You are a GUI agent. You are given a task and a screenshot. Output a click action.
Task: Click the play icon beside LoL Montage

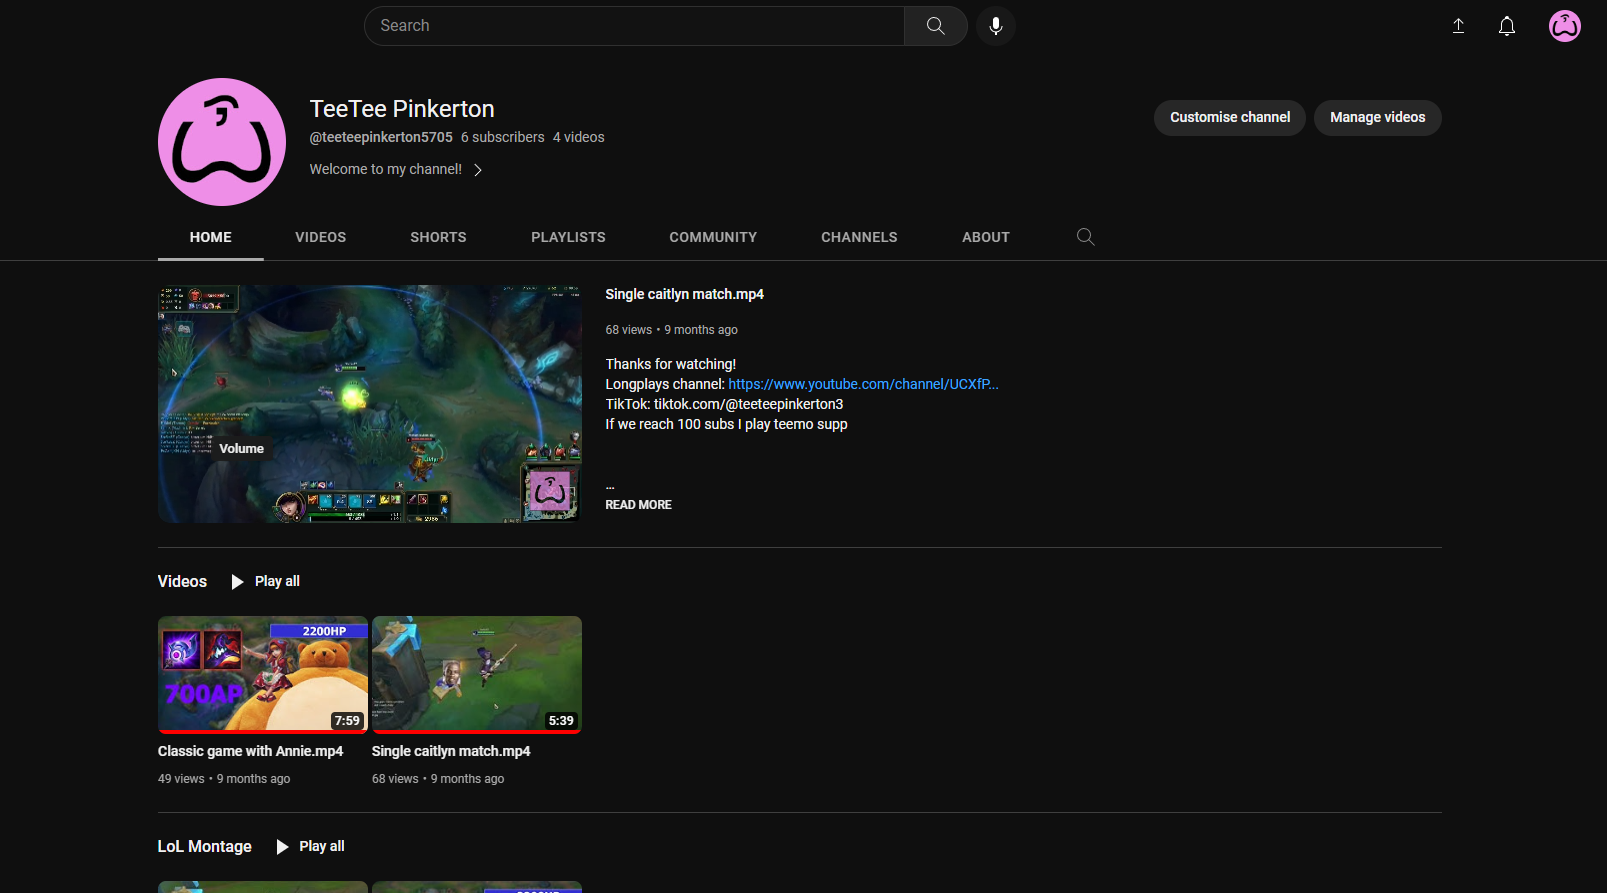click(282, 847)
